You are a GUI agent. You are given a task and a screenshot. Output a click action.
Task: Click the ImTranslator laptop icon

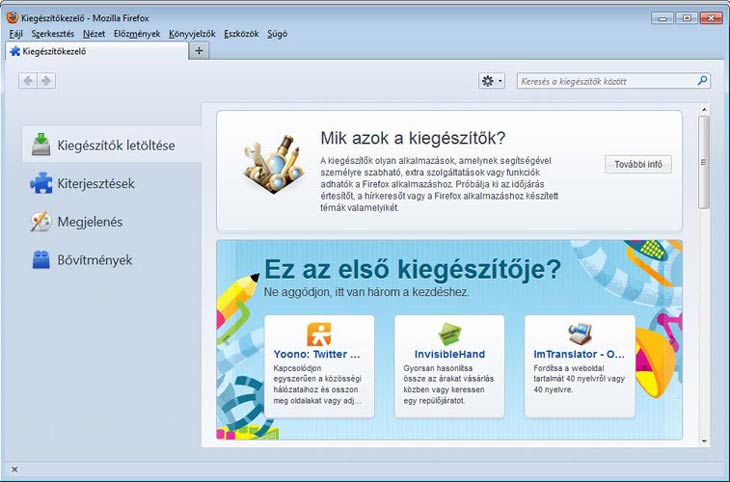(580, 334)
